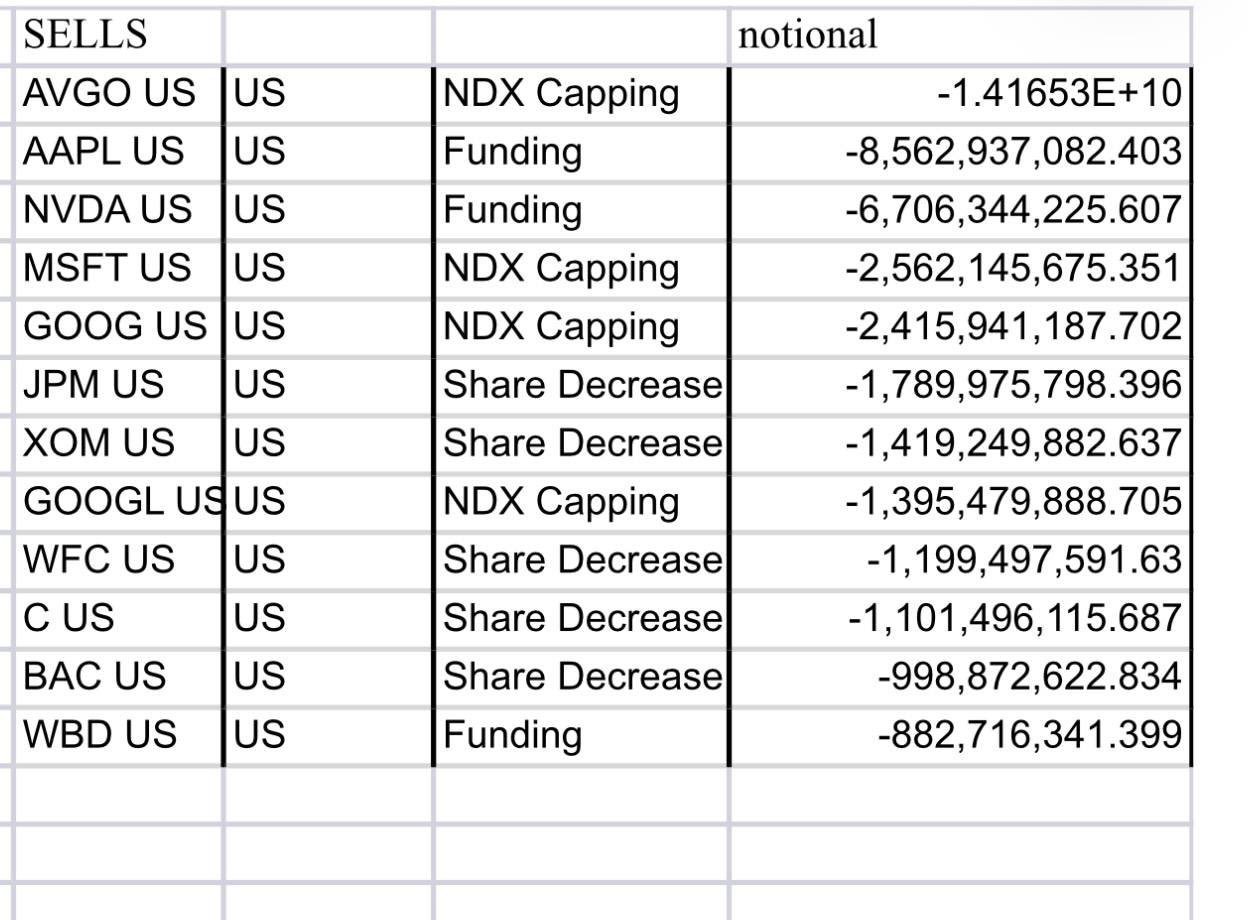Click the WFC US ticker cell

pyautogui.click(x=118, y=560)
